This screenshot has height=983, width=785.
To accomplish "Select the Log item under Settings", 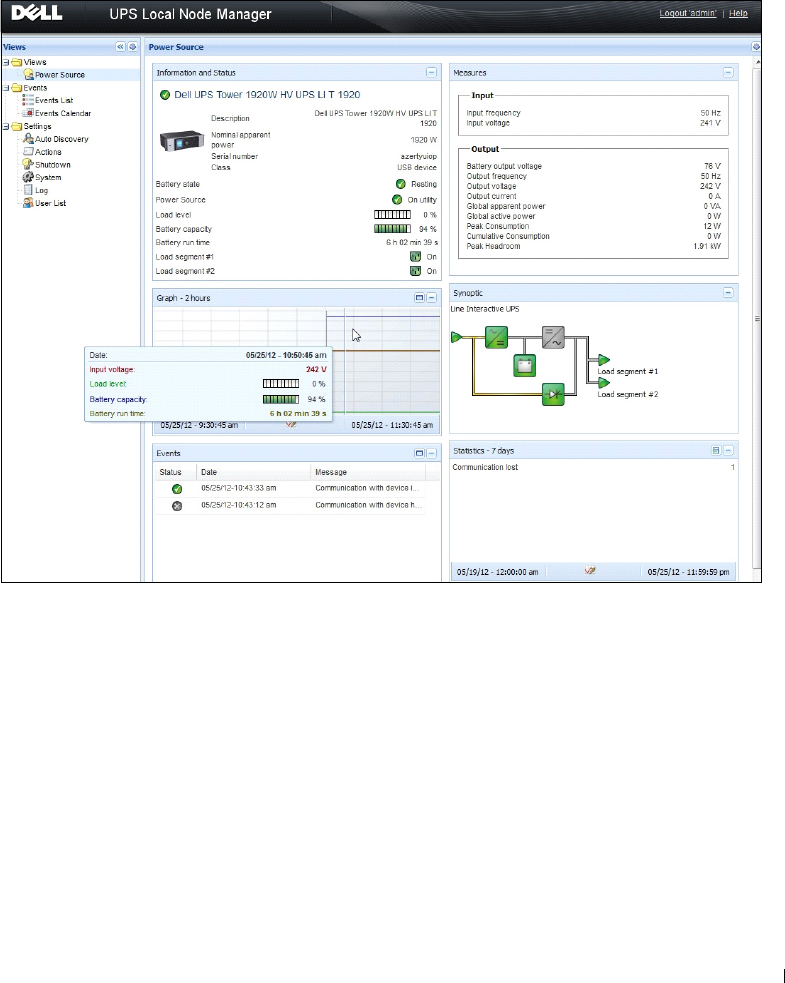I will (41, 190).
